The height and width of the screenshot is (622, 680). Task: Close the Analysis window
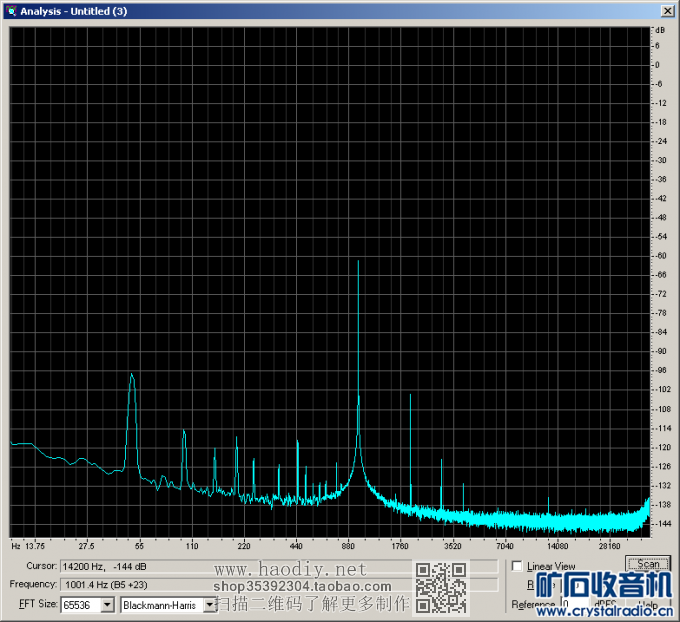[667, 10]
